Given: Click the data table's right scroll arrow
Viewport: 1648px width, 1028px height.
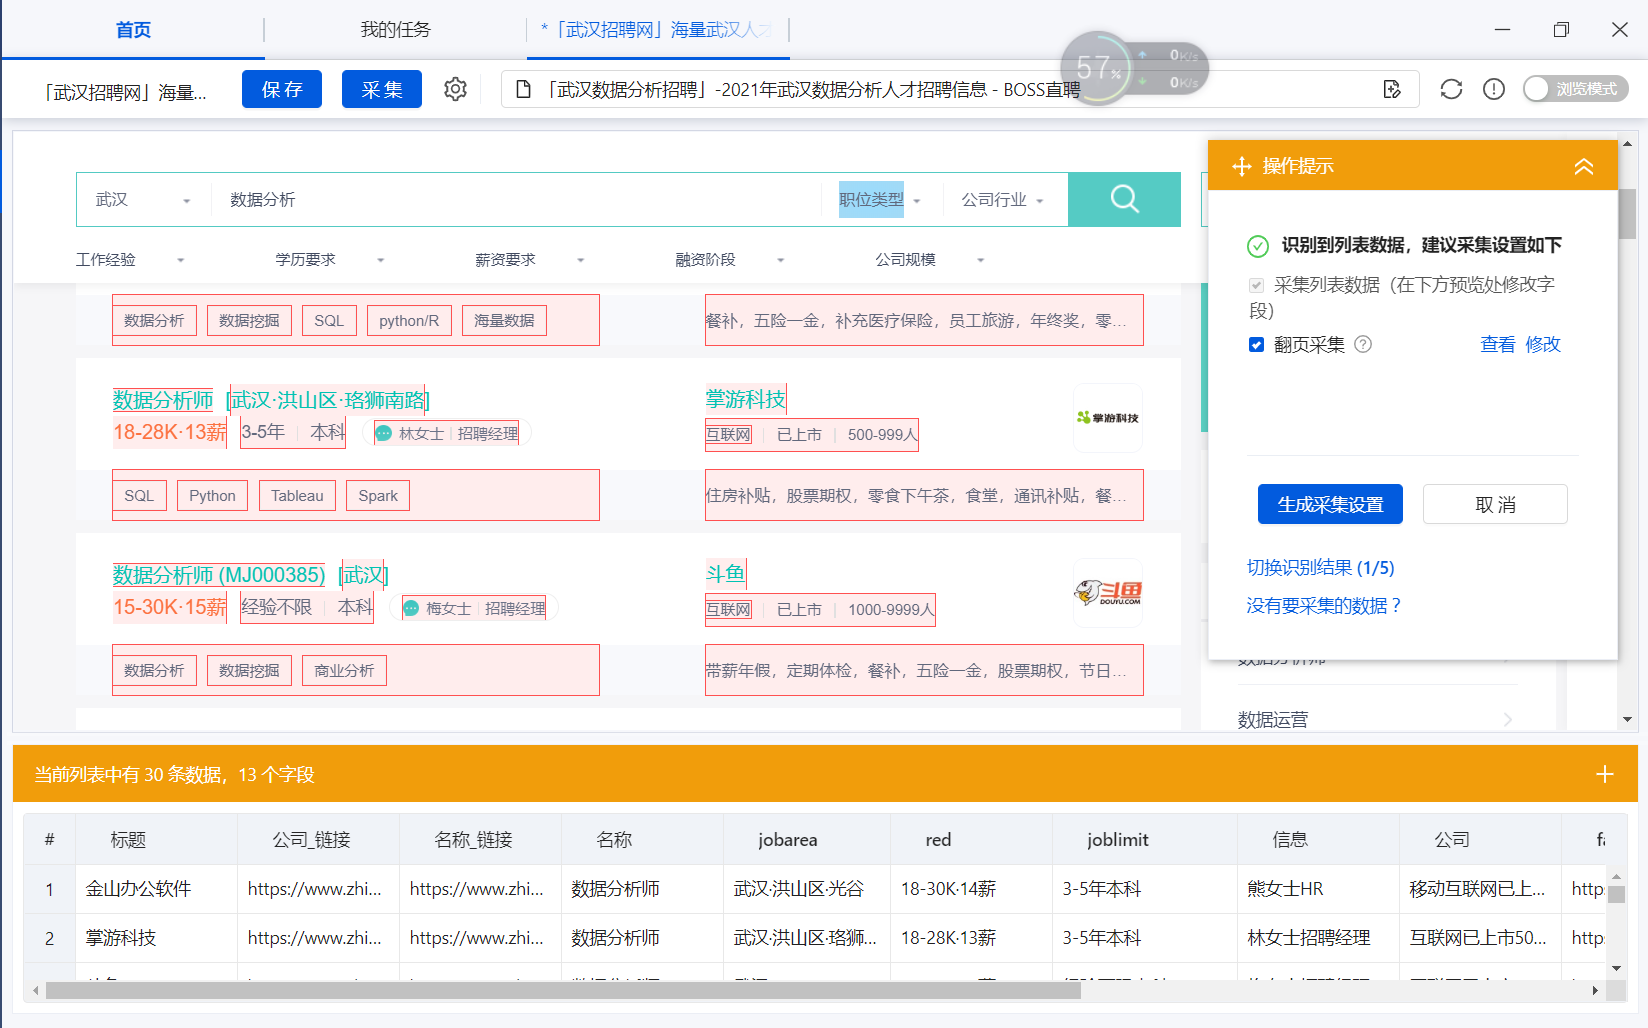Looking at the screenshot, I should pos(1595,991).
